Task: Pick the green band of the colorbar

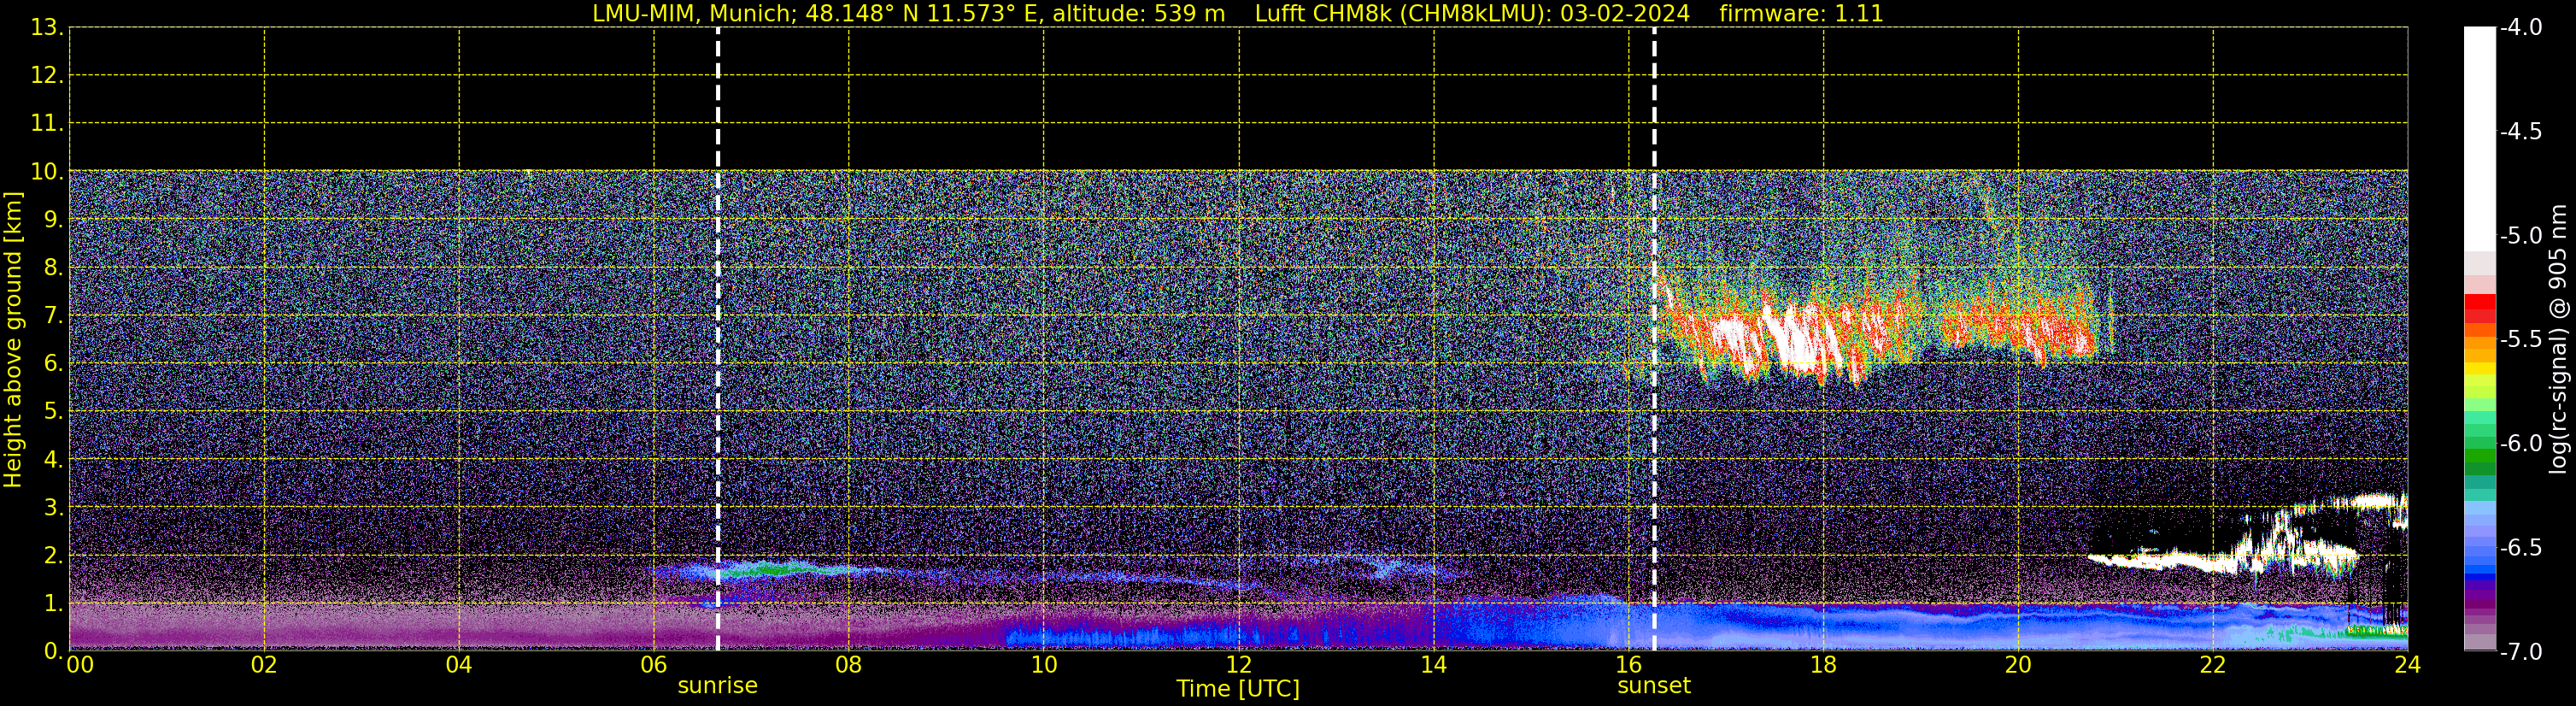Action: [2480, 455]
